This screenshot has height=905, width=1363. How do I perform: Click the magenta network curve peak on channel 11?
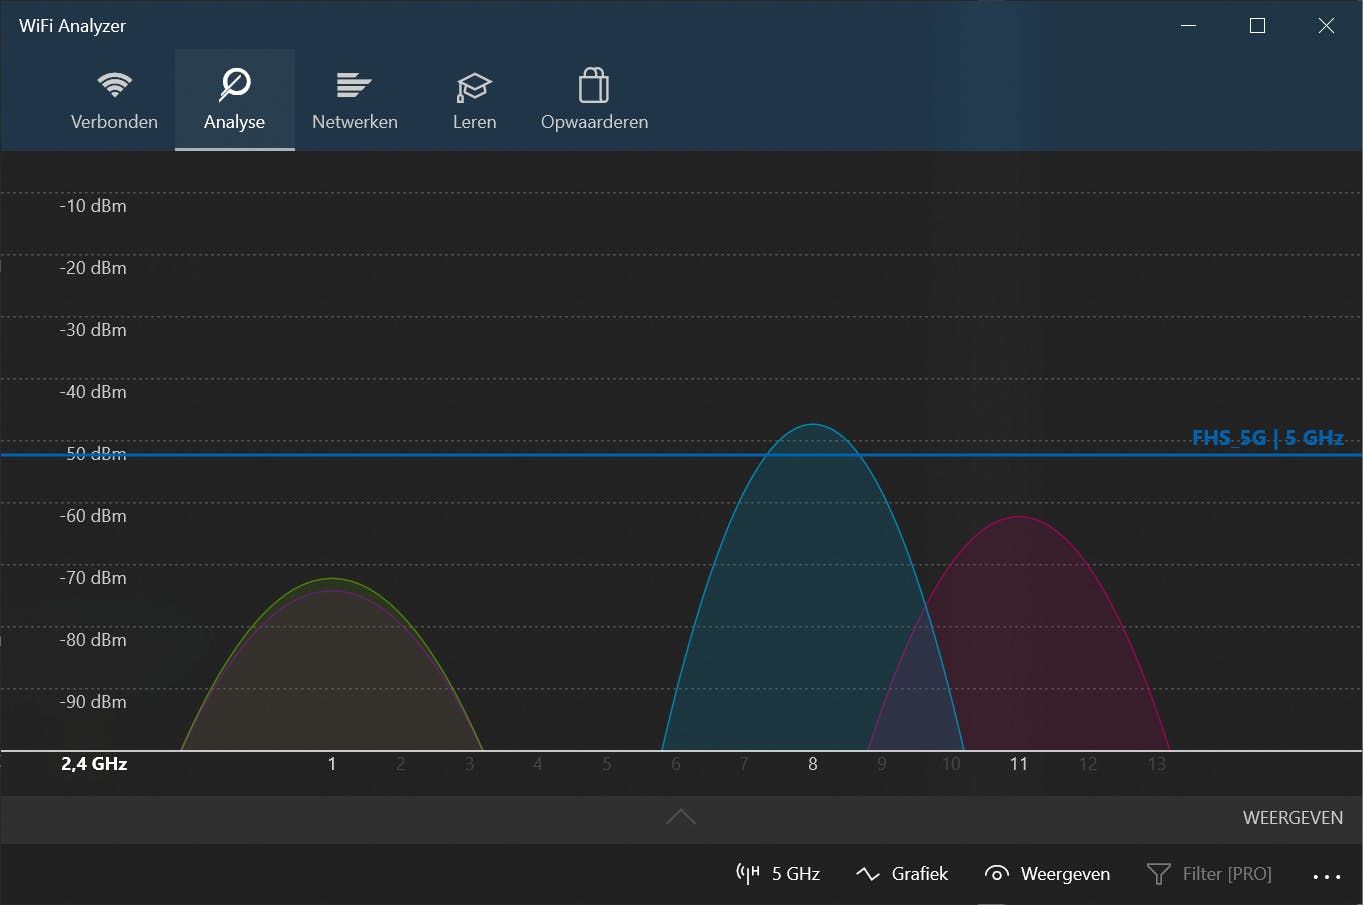tap(1019, 517)
